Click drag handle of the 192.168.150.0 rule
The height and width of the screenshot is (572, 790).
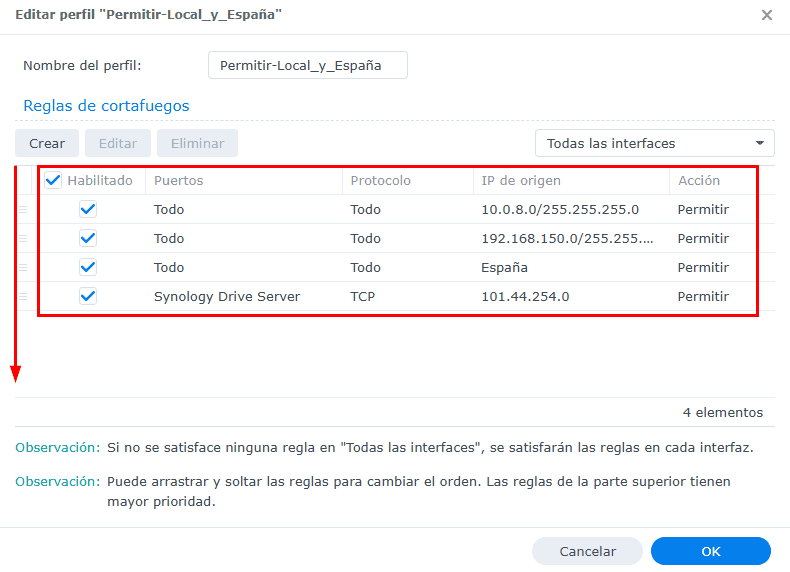24,239
